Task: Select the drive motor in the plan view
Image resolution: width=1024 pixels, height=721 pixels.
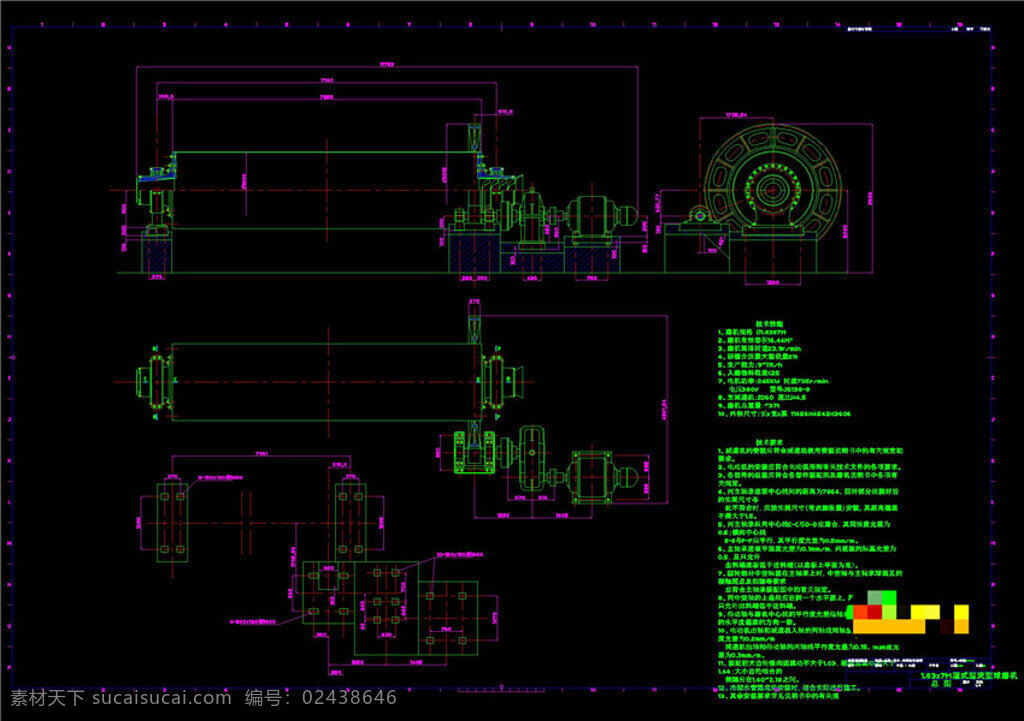Action: point(592,477)
